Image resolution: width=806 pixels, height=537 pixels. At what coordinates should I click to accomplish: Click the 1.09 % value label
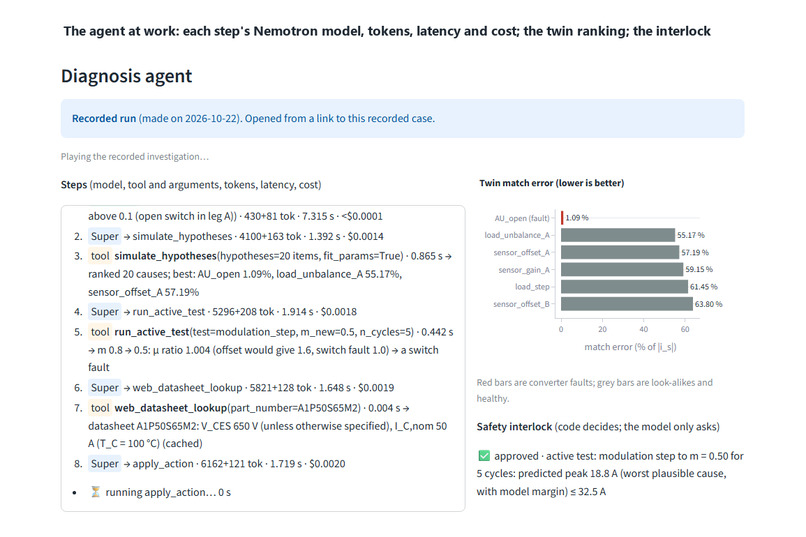(577, 218)
